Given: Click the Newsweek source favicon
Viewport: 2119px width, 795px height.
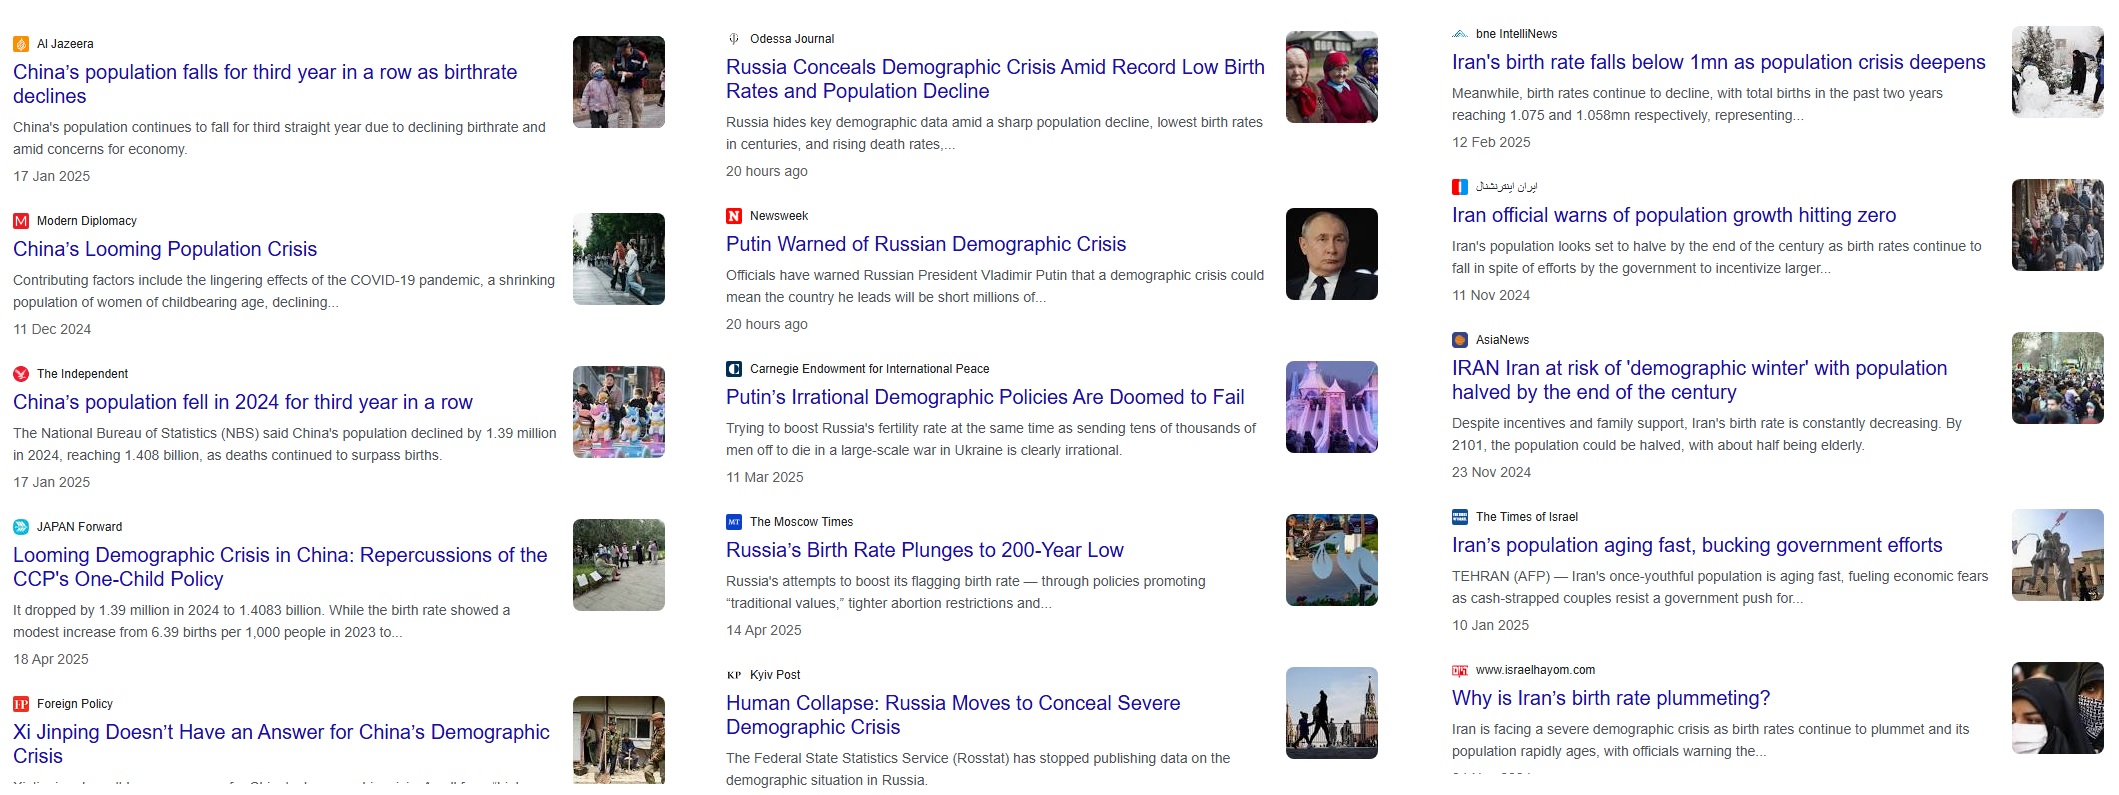Looking at the screenshot, I should [x=734, y=216].
